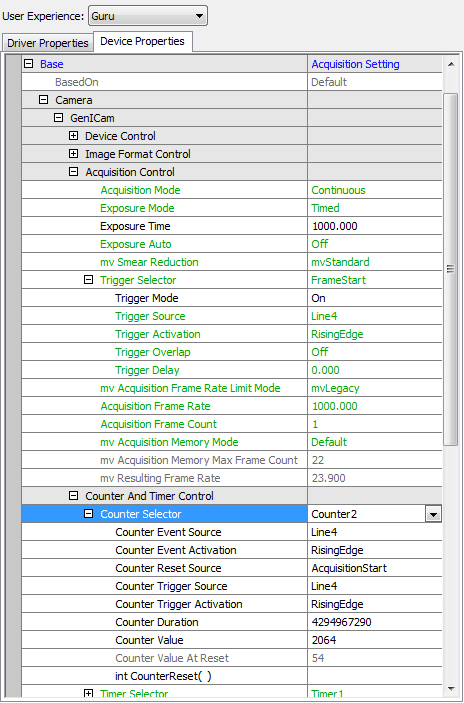
Task: Click the Exposure Time value field
Action: 375,226
